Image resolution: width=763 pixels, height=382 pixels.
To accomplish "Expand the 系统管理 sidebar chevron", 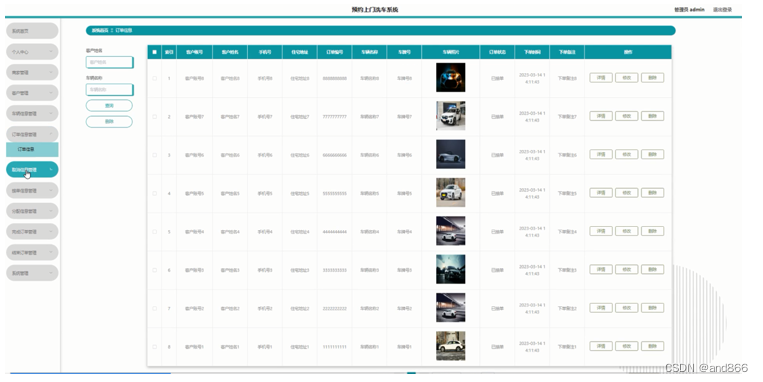I will click(x=51, y=273).
